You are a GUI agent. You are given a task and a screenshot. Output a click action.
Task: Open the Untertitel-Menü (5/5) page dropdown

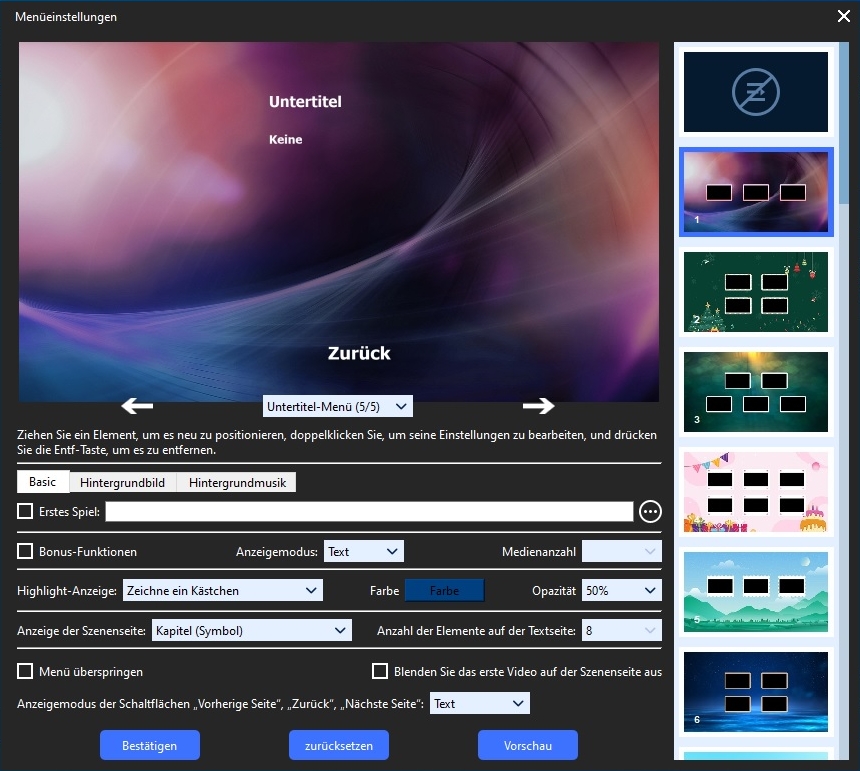click(x=337, y=406)
